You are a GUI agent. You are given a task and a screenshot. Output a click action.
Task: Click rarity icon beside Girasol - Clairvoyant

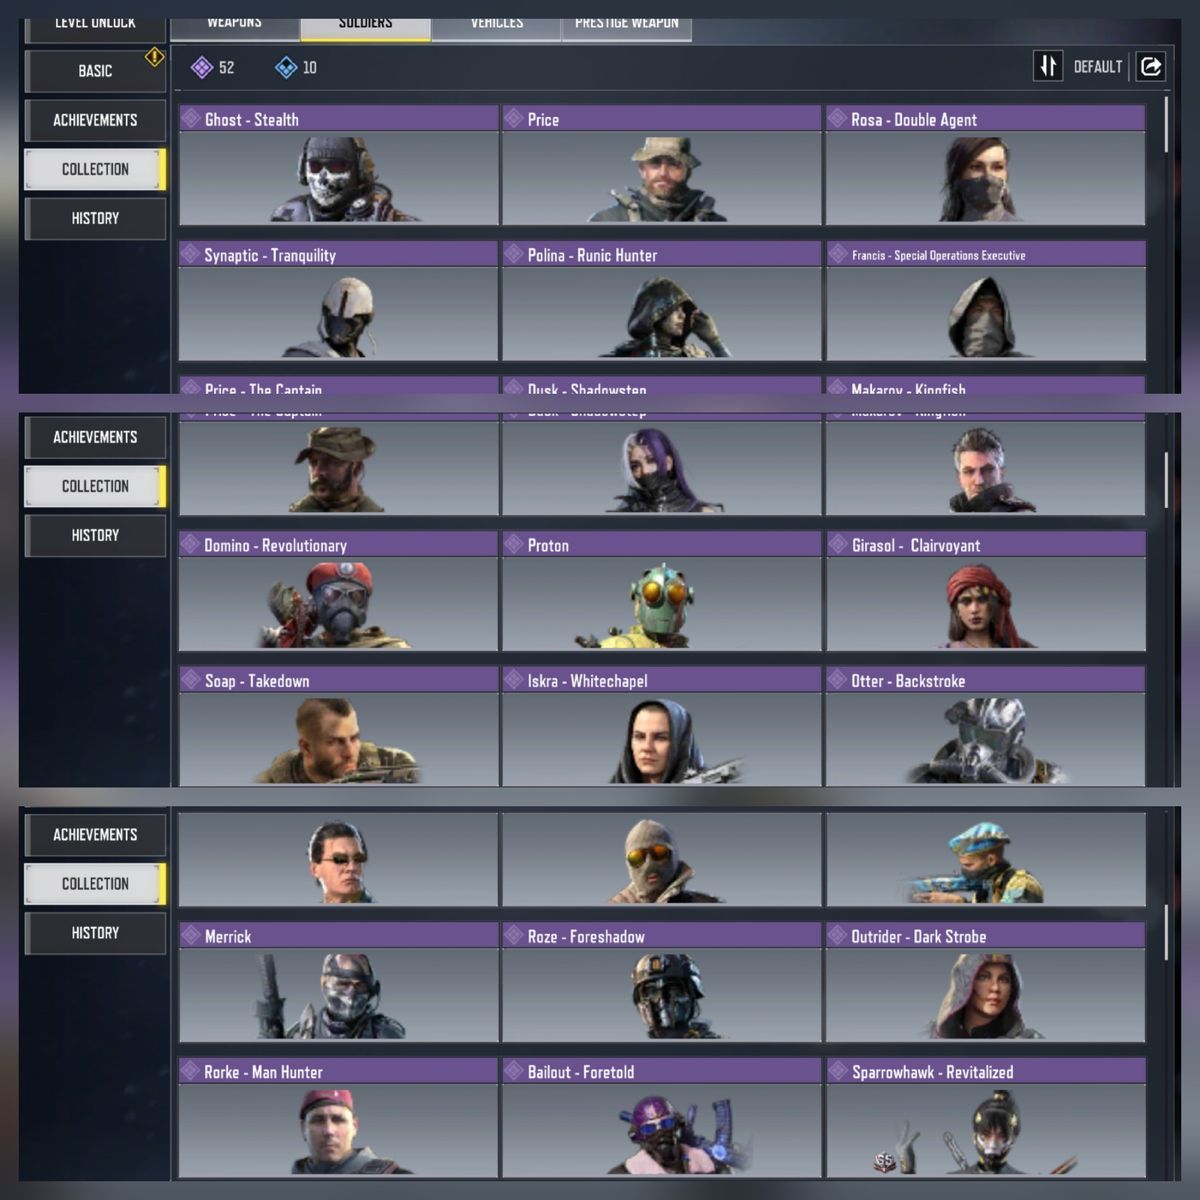tap(837, 544)
